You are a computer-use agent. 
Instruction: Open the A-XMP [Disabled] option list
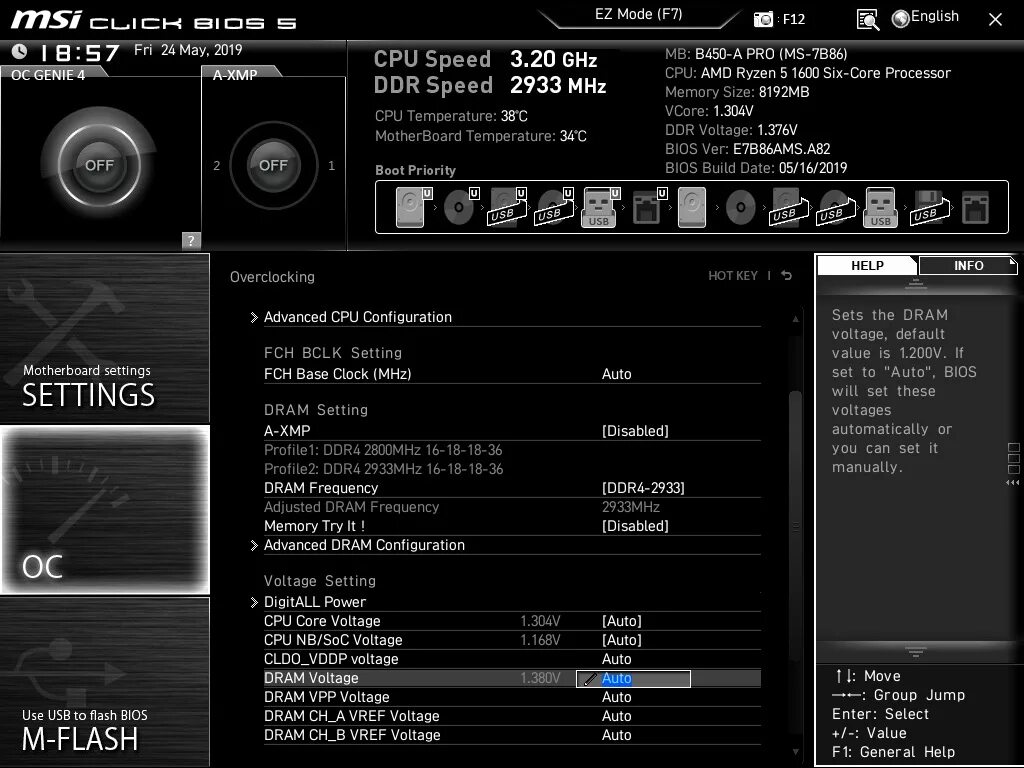pyautogui.click(x=635, y=431)
